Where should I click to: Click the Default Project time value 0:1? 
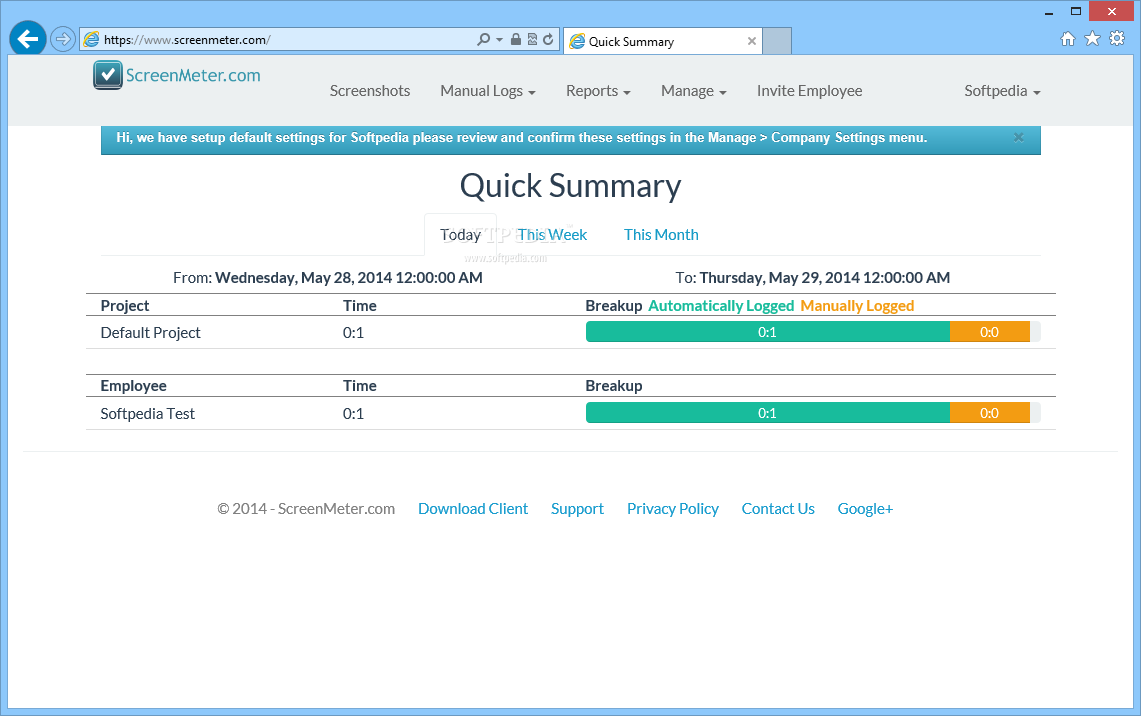click(353, 333)
